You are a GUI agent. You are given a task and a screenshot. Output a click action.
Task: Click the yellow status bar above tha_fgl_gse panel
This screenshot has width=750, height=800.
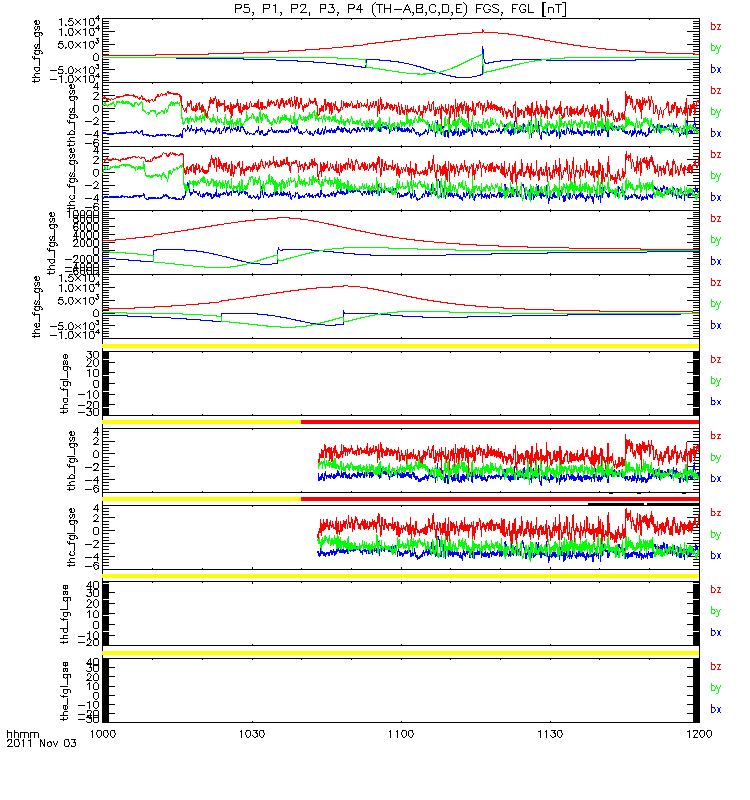[x=401, y=346]
